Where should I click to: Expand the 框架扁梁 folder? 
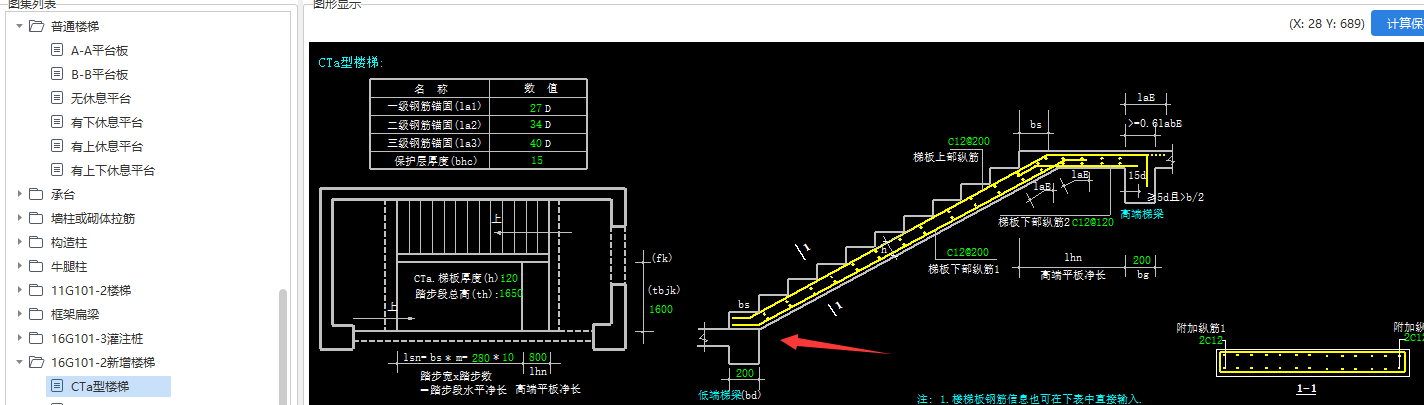pos(19,314)
